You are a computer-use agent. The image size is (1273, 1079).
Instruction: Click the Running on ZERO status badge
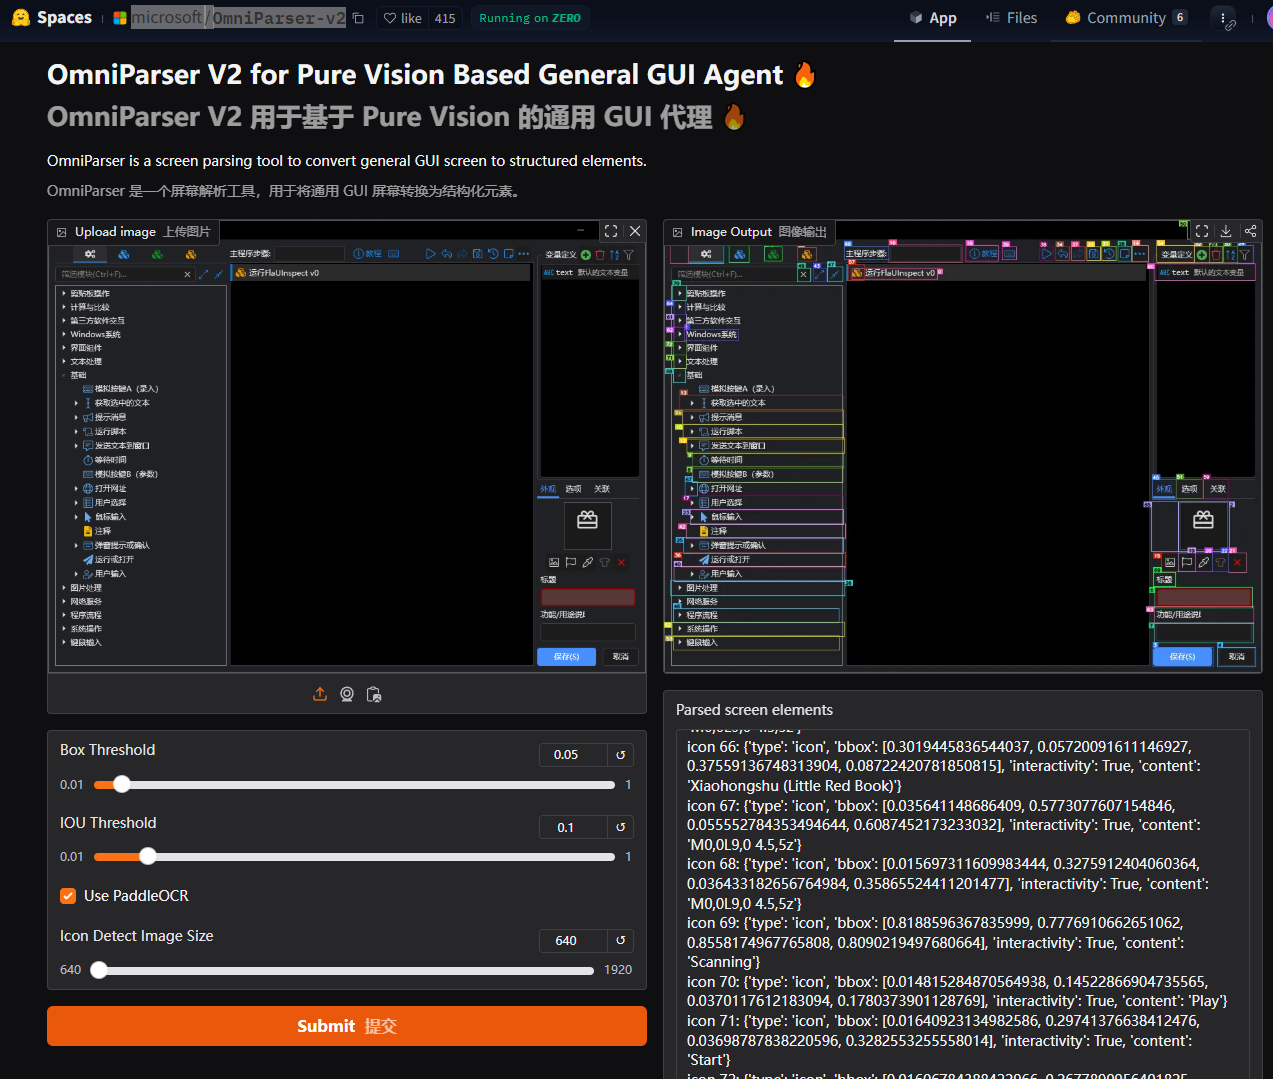[530, 18]
